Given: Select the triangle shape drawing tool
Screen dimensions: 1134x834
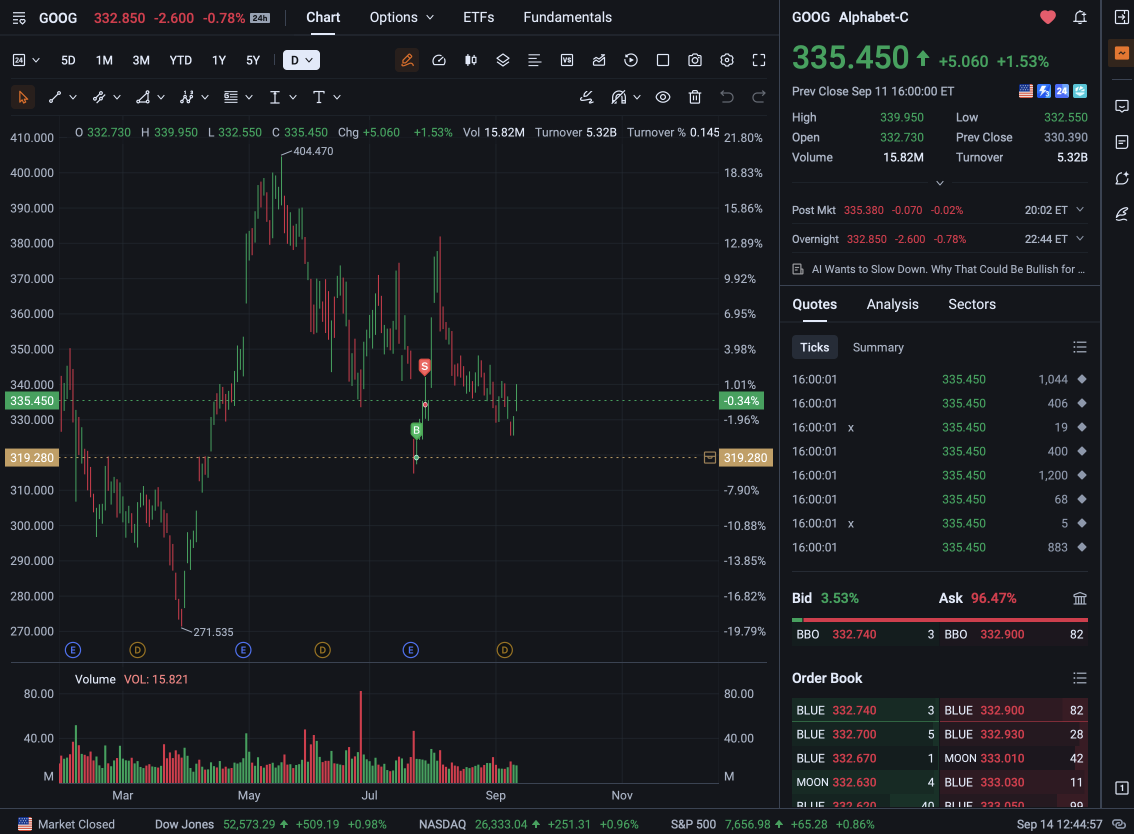Looking at the screenshot, I should [143, 97].
